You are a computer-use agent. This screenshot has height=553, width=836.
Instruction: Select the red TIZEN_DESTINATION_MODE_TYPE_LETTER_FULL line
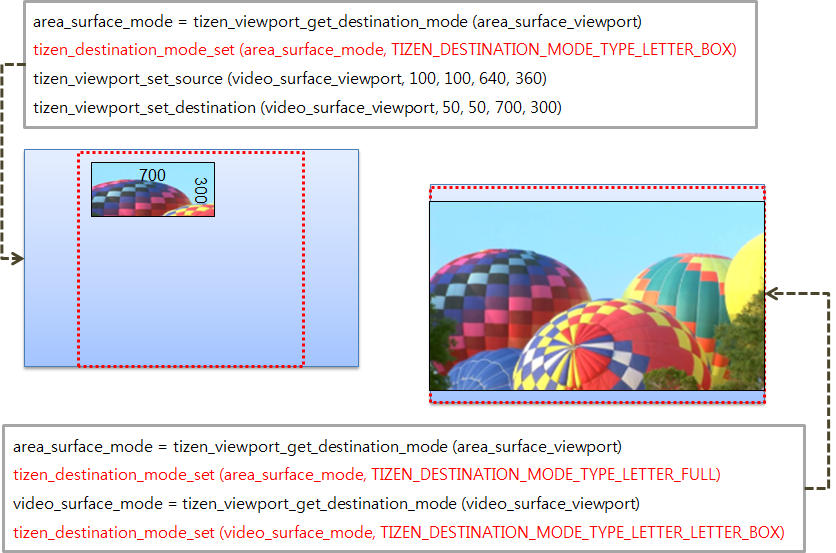tap(367, 474)
